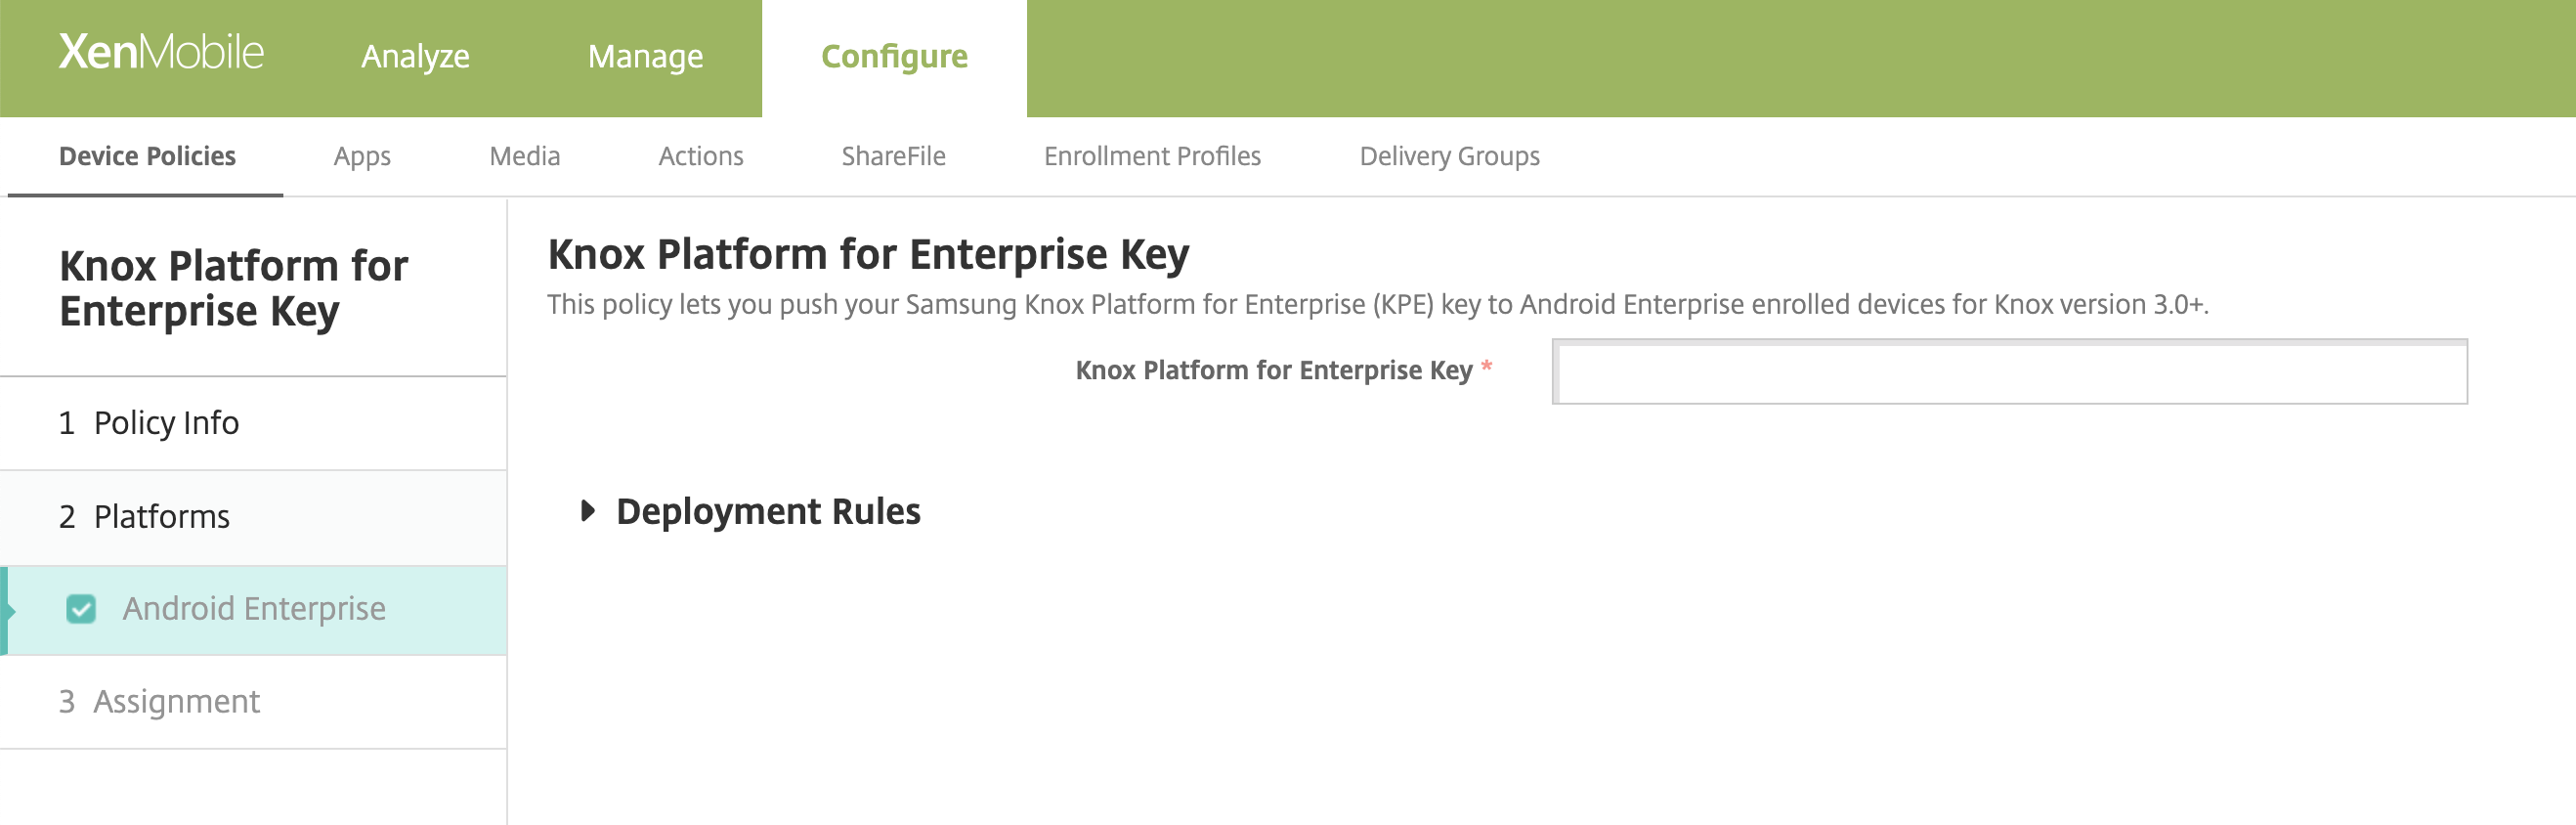Image resolution: width=2576 pixels, height=825 pixels.
Task: Open the Media subtab
Action: 524,156
